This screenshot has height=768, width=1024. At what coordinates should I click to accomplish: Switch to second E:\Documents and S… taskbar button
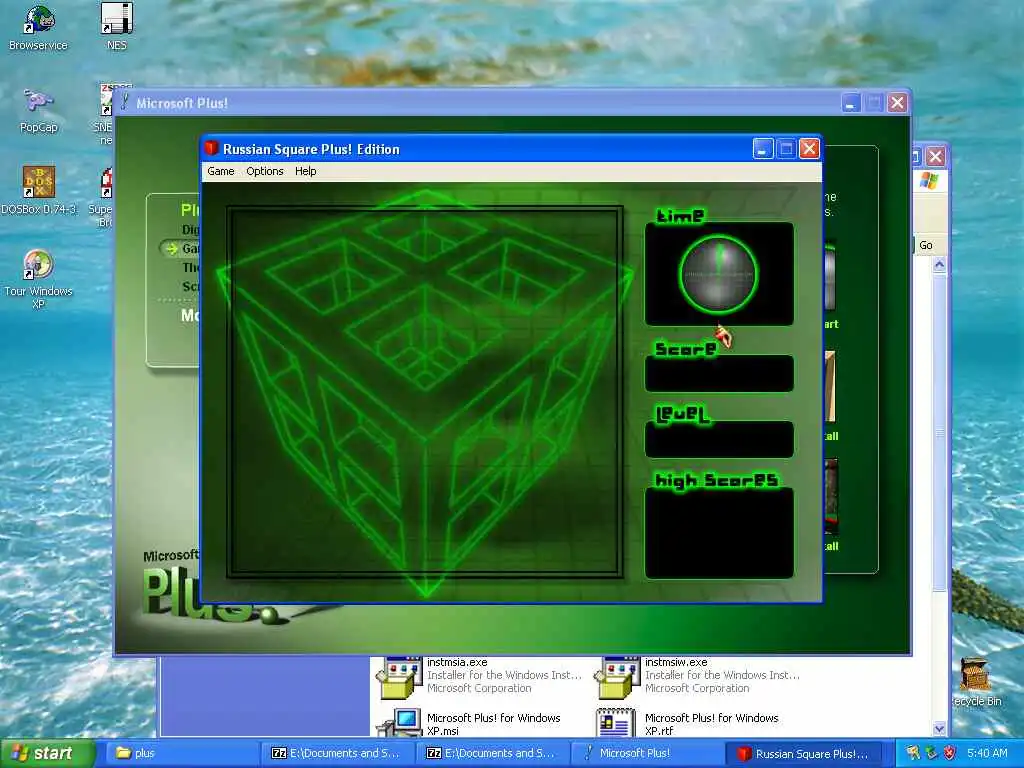(492, 753)
